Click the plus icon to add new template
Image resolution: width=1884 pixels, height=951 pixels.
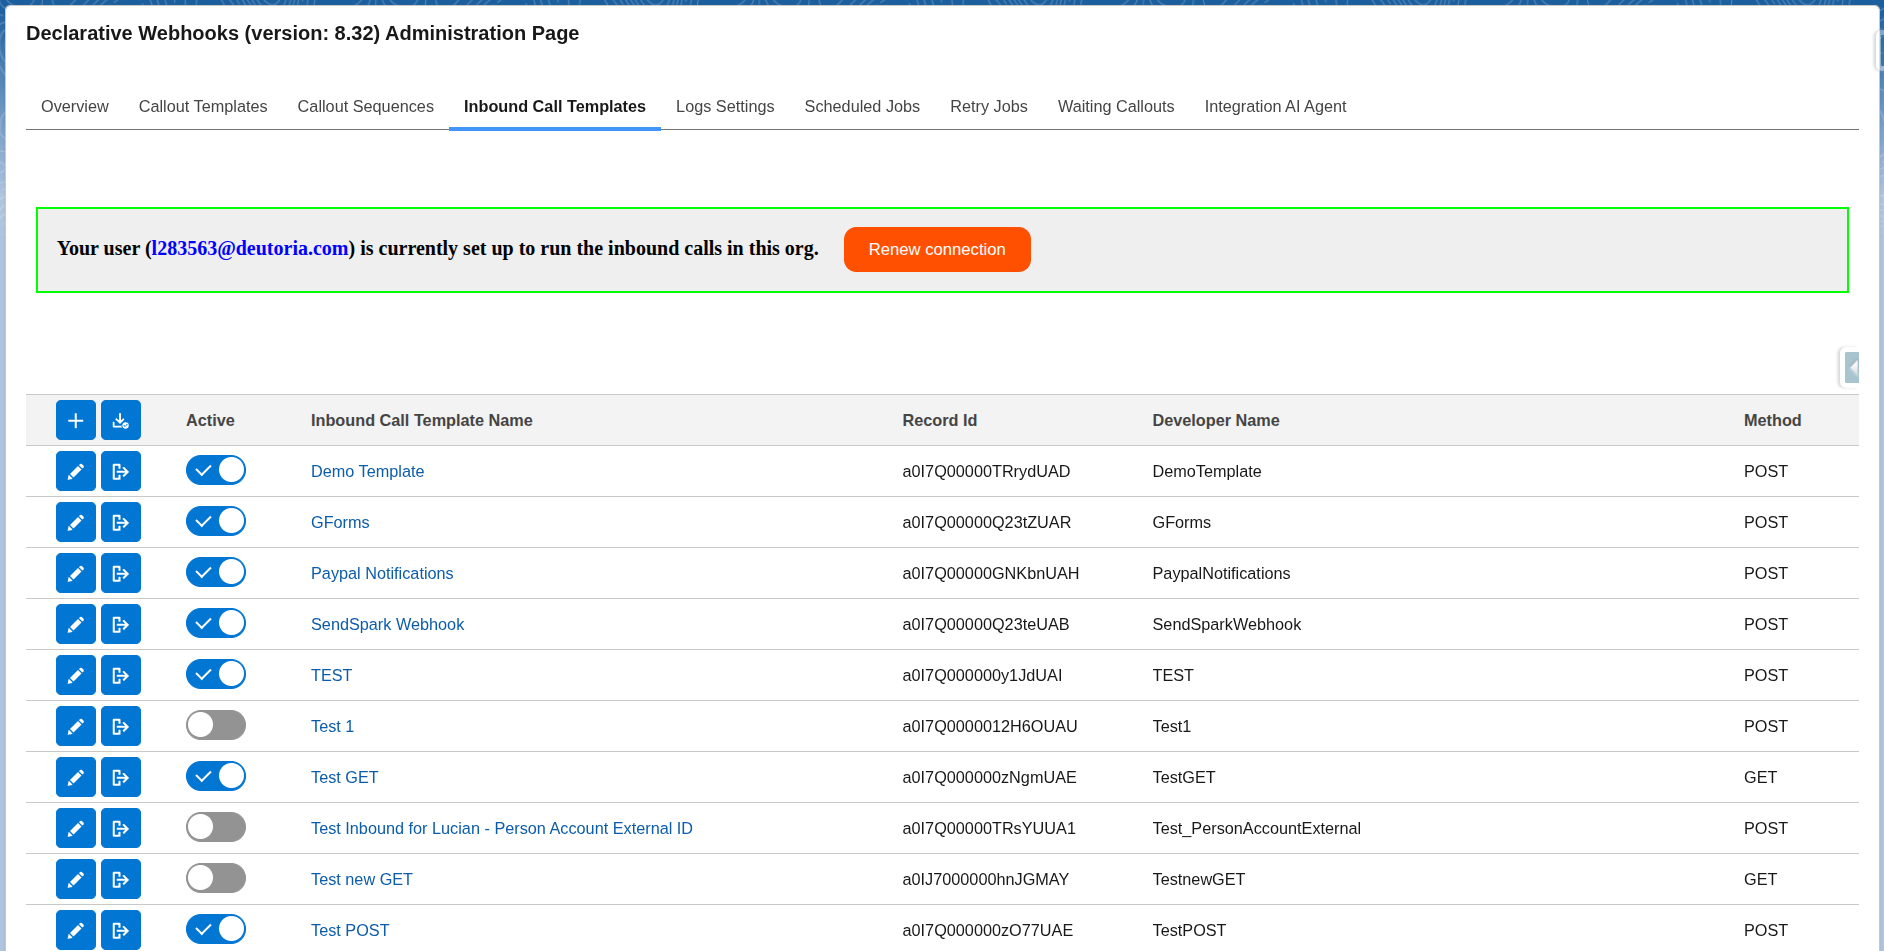coord(76,421)
